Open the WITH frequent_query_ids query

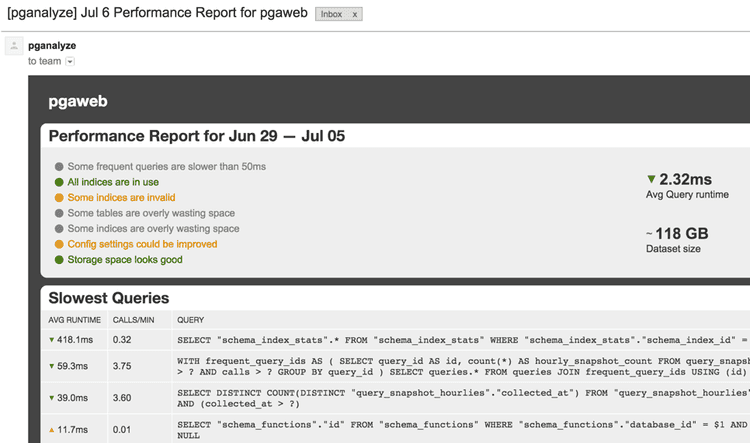coord(463,366)
